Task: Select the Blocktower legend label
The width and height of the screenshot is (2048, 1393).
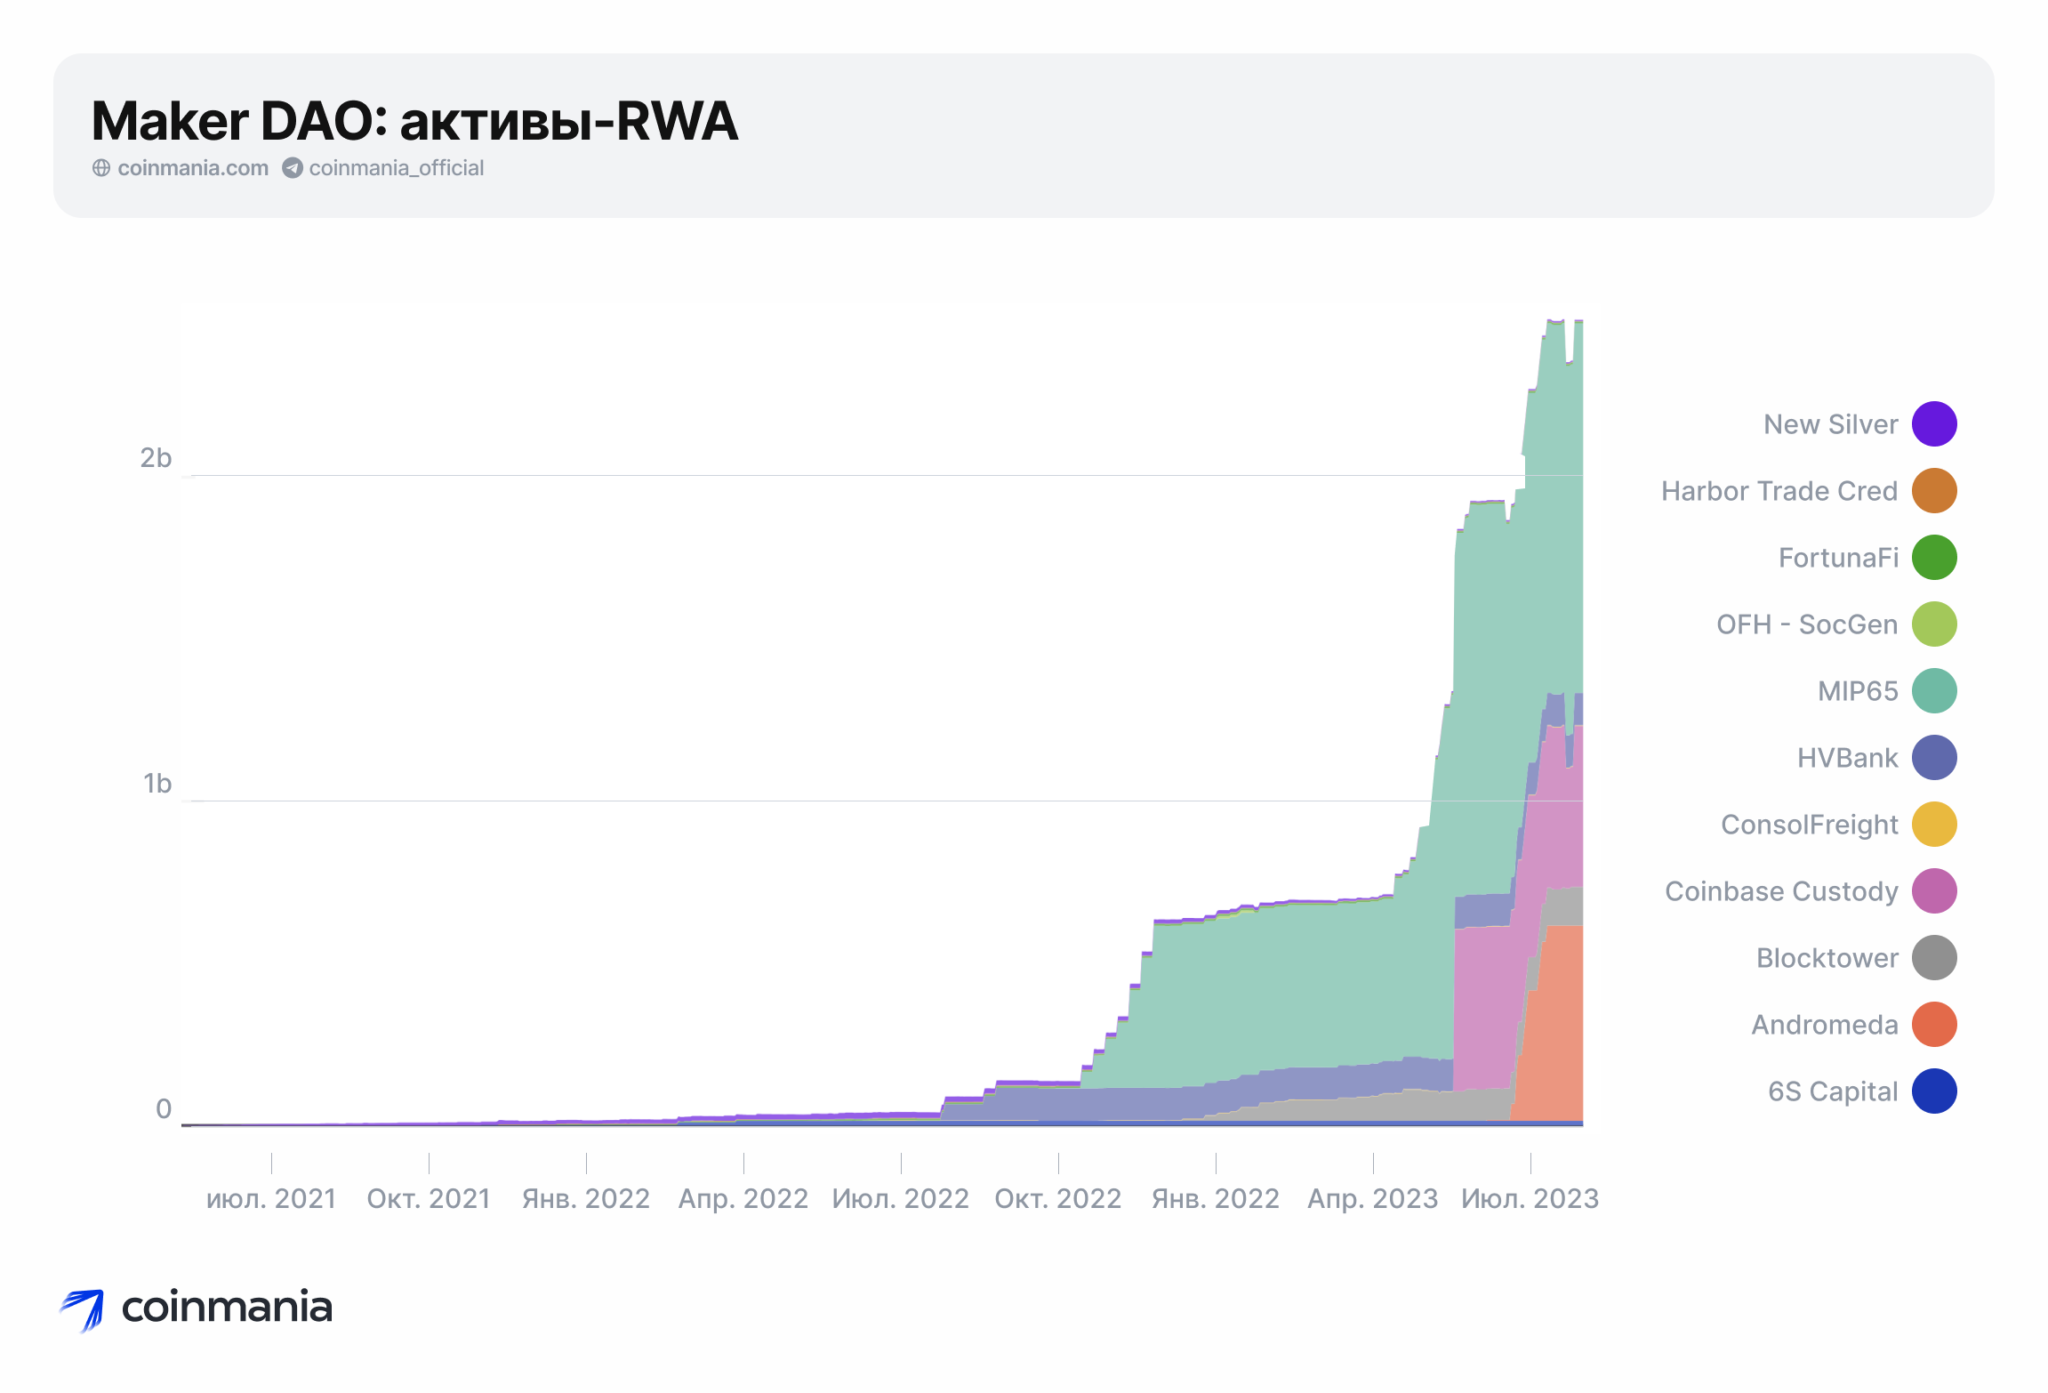Action: click(1827, 958)
